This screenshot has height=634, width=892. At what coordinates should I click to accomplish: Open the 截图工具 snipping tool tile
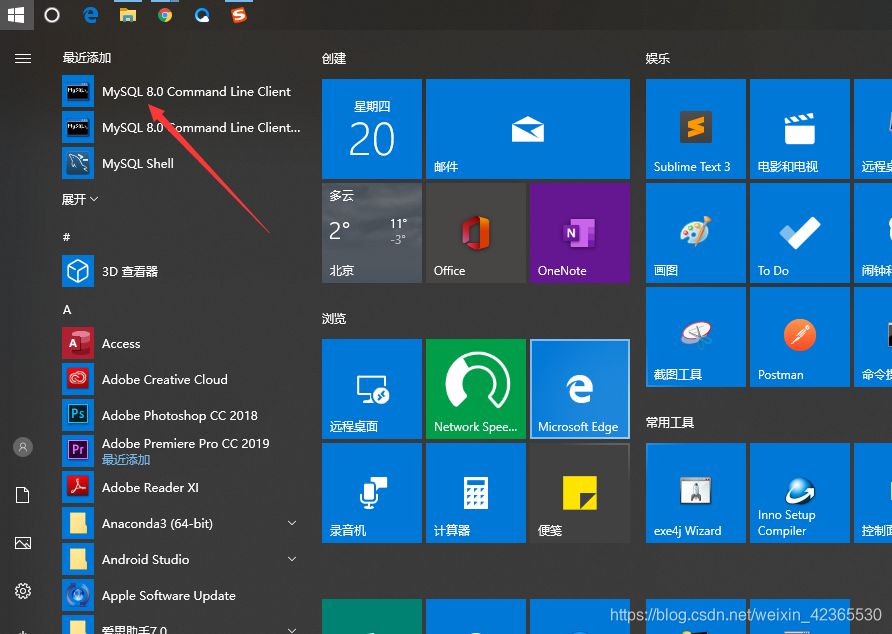696,337
